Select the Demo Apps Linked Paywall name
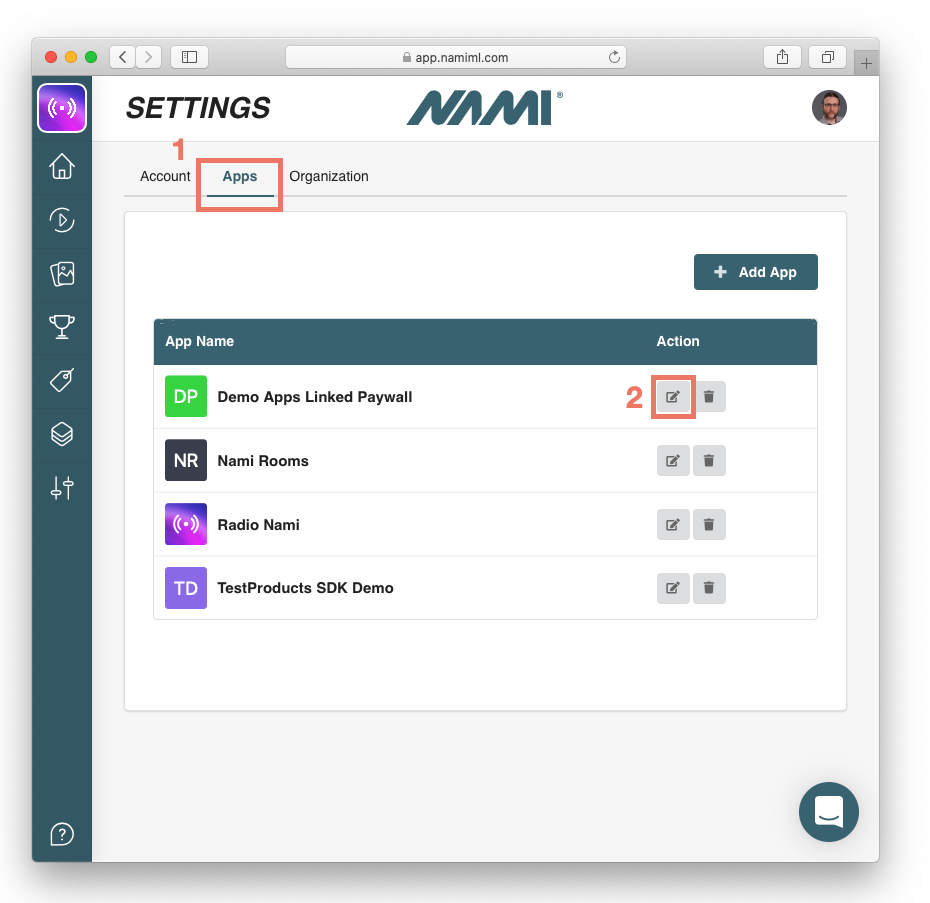930x903 pixels. (x=314, y=397)
